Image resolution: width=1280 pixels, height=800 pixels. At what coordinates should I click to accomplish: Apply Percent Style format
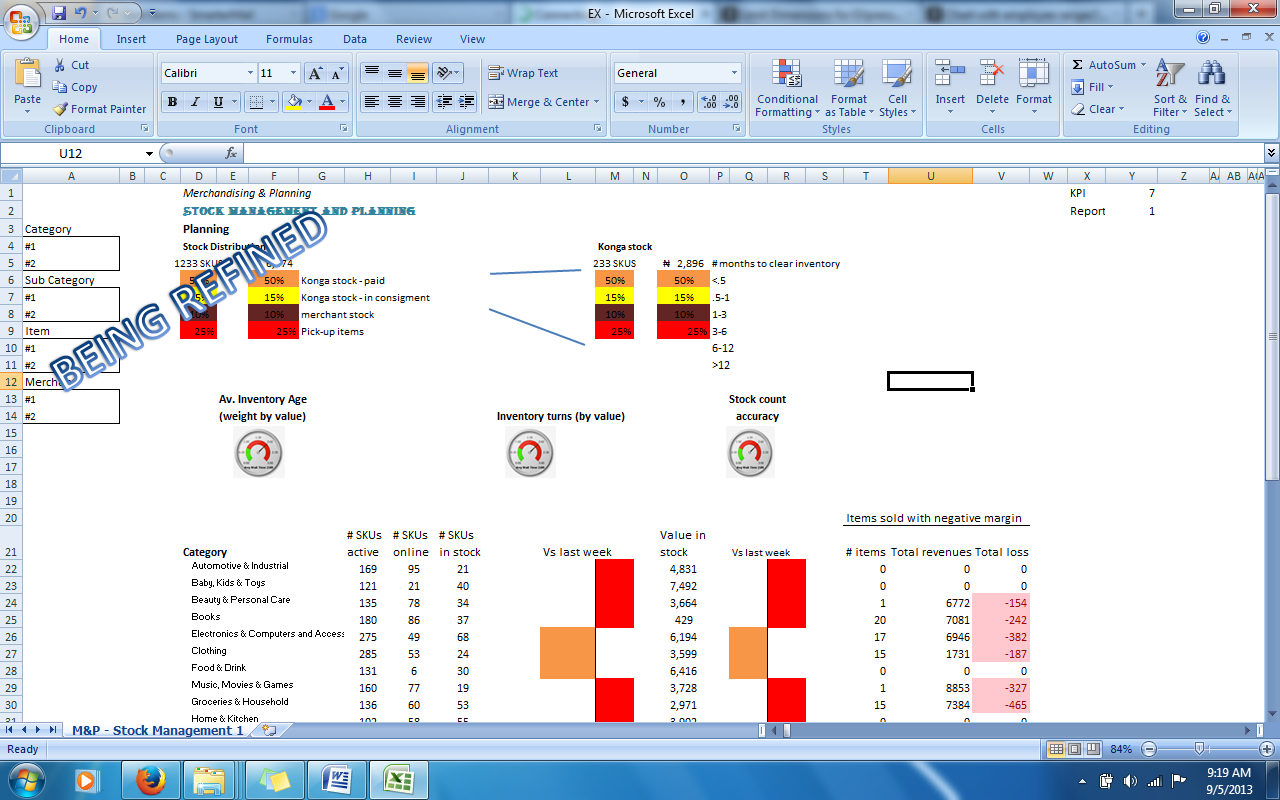click(x=660, y=102)
